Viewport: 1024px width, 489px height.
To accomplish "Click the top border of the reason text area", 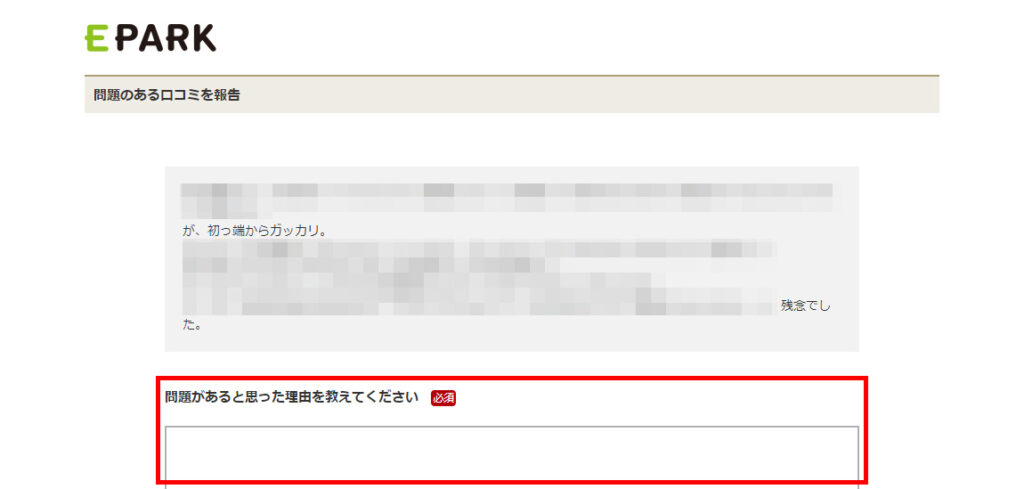I will coord(512,427).
